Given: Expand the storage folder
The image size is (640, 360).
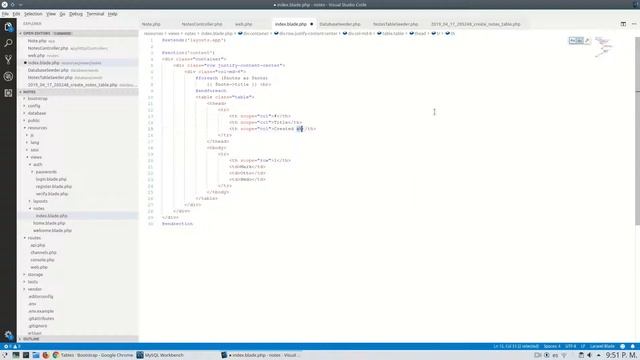Looking at the screenshot, I should (35, 275).
